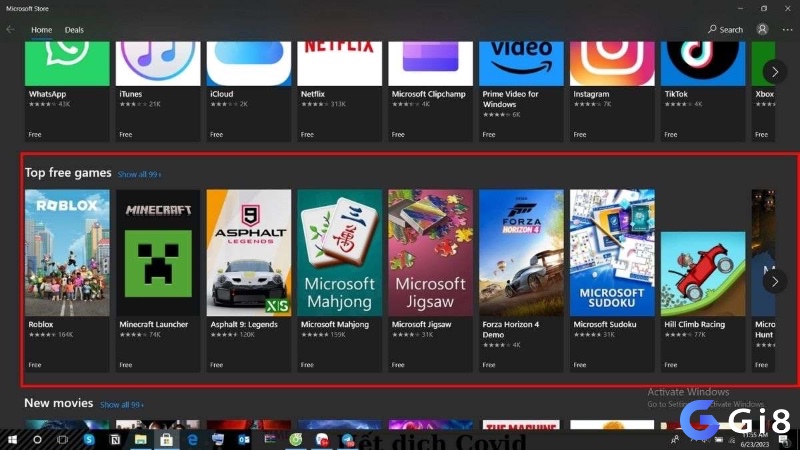
Task: Select the Hill Climb Racing cover
Action: tap(703, 274)
